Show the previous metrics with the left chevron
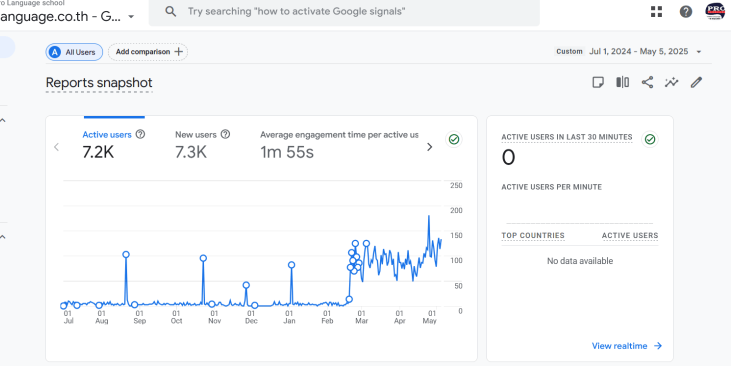This screenshot has width=731, height=366. 56,147
